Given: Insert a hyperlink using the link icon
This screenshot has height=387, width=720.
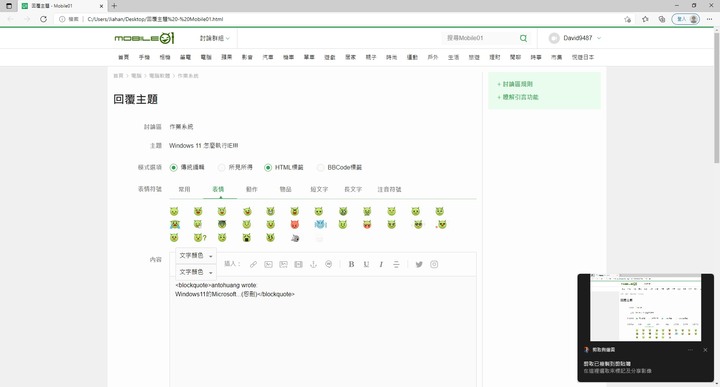Looking at the screenshot, I should (253, 264).
